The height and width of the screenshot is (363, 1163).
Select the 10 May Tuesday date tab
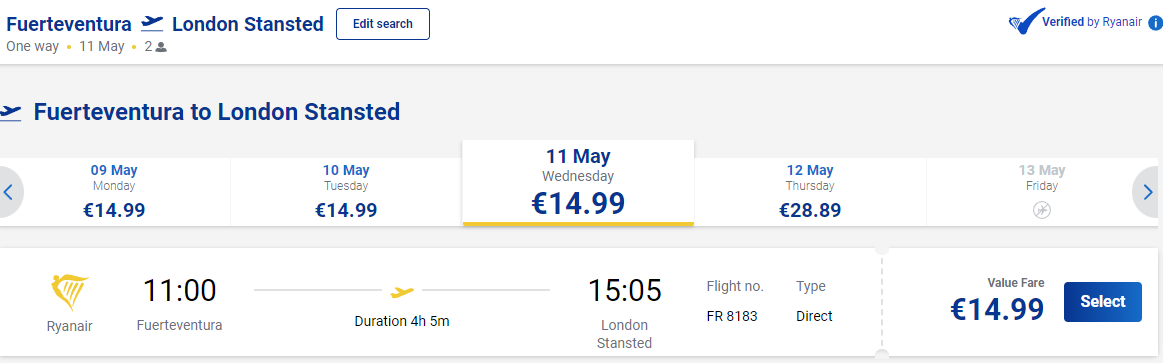346,192
